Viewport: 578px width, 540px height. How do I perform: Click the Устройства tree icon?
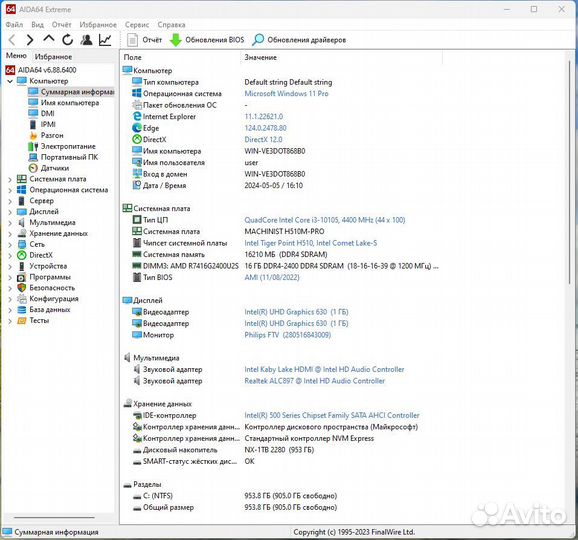pos(22,266)
